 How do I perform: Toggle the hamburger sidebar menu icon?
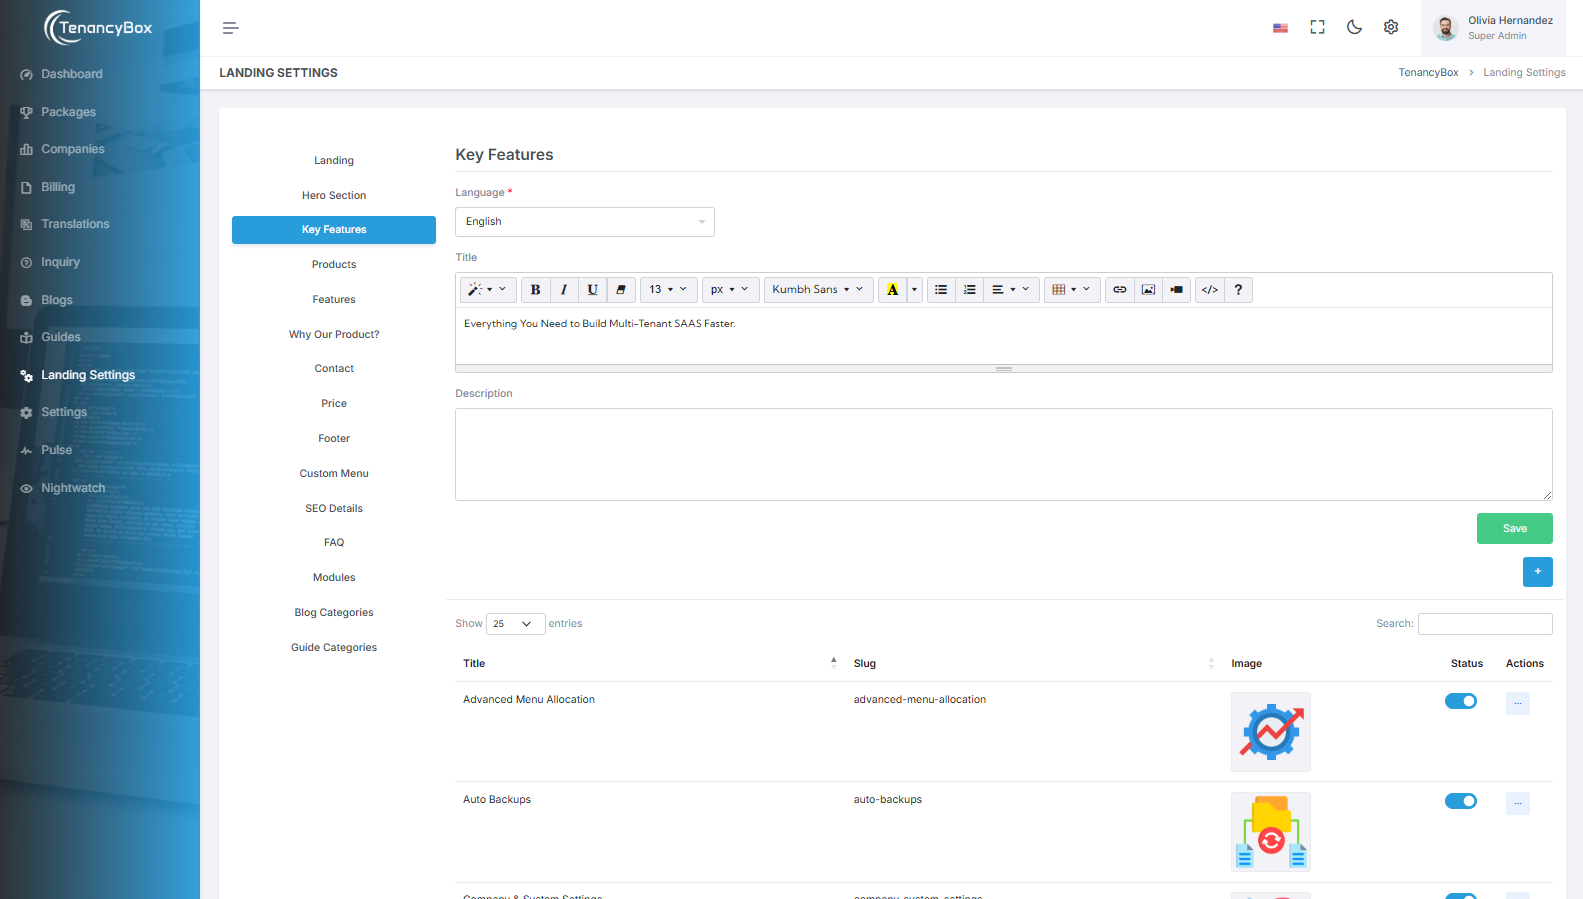(x=230, y=28)
